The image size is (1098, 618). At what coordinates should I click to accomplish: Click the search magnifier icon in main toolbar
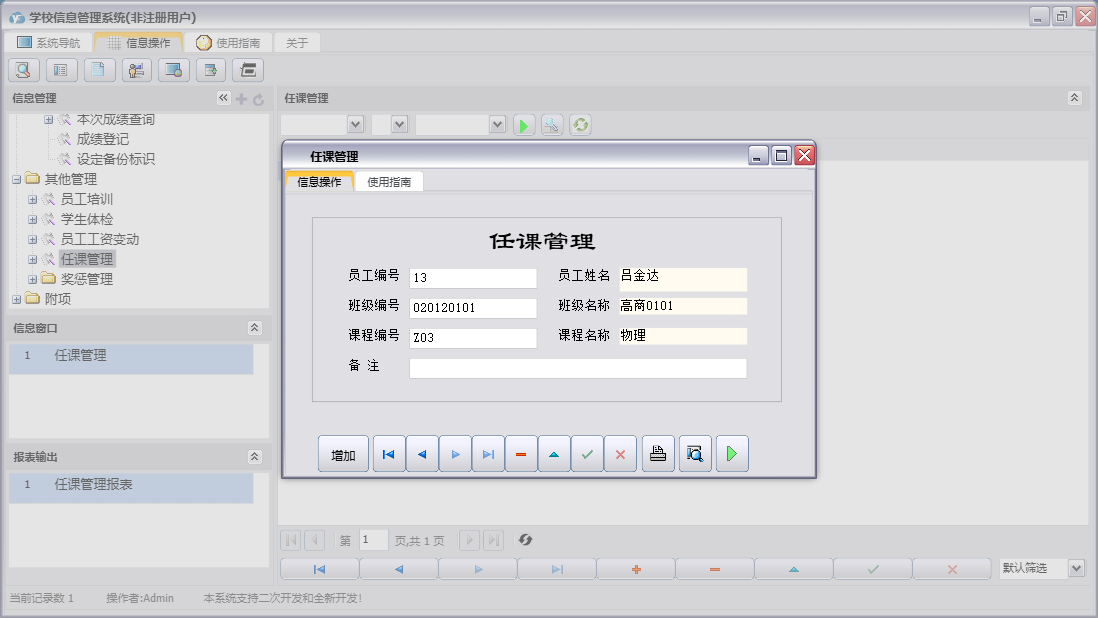23,70
